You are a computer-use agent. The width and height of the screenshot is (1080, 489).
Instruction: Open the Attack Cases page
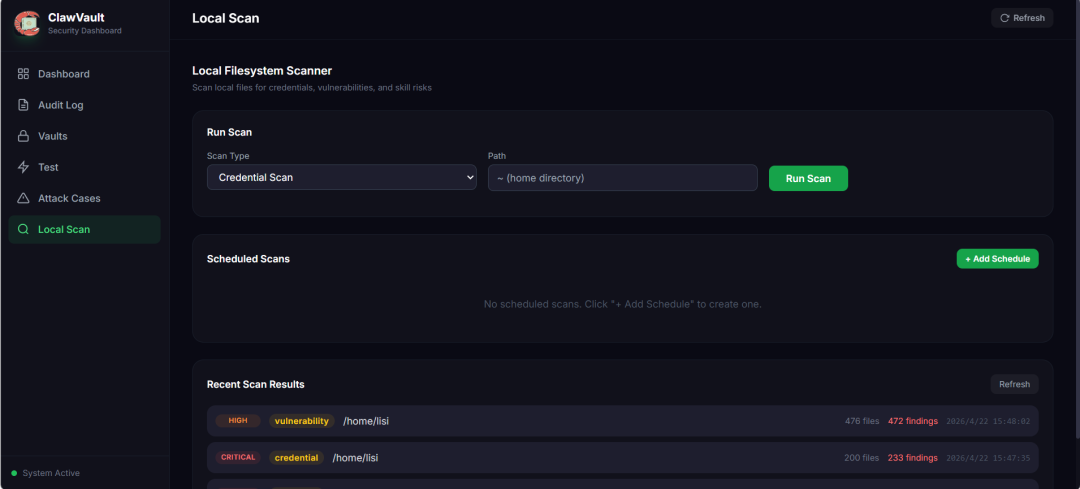pos(69,198)
